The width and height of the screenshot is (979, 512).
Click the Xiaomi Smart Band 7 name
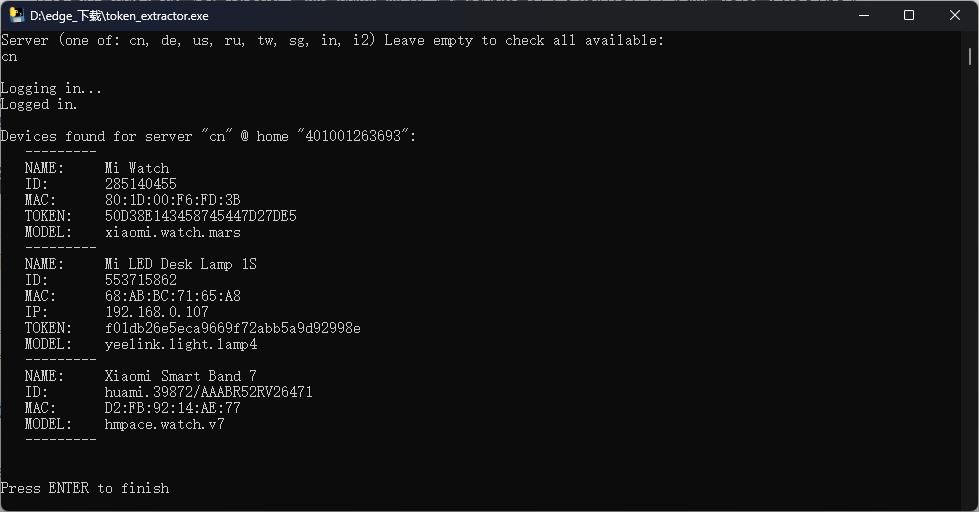[180, 376]
